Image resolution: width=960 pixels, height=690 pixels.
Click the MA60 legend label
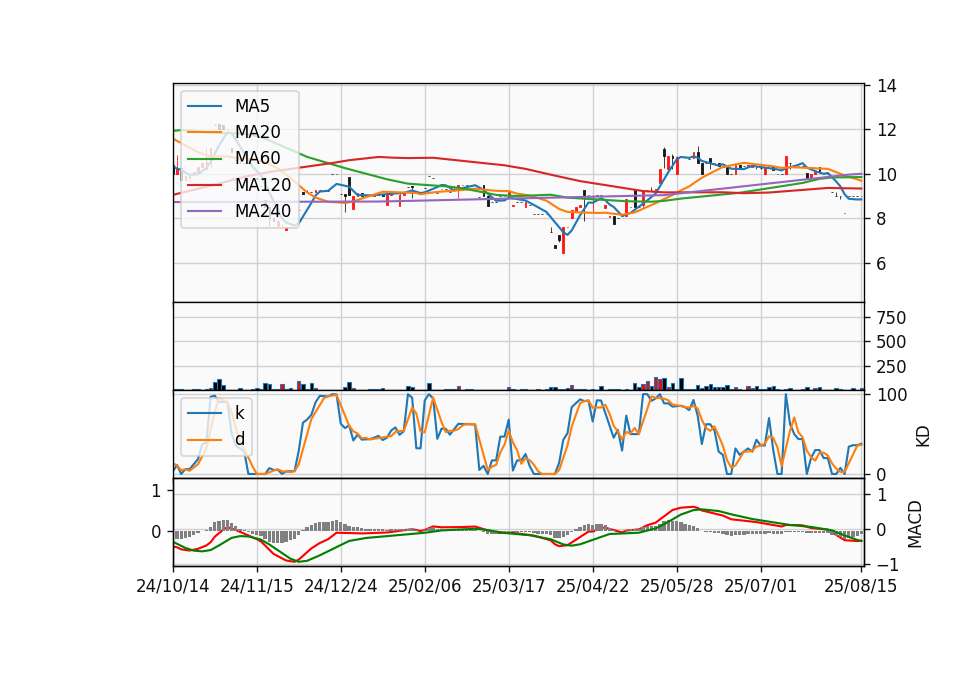pyautogui.click(x=257, y=158)
